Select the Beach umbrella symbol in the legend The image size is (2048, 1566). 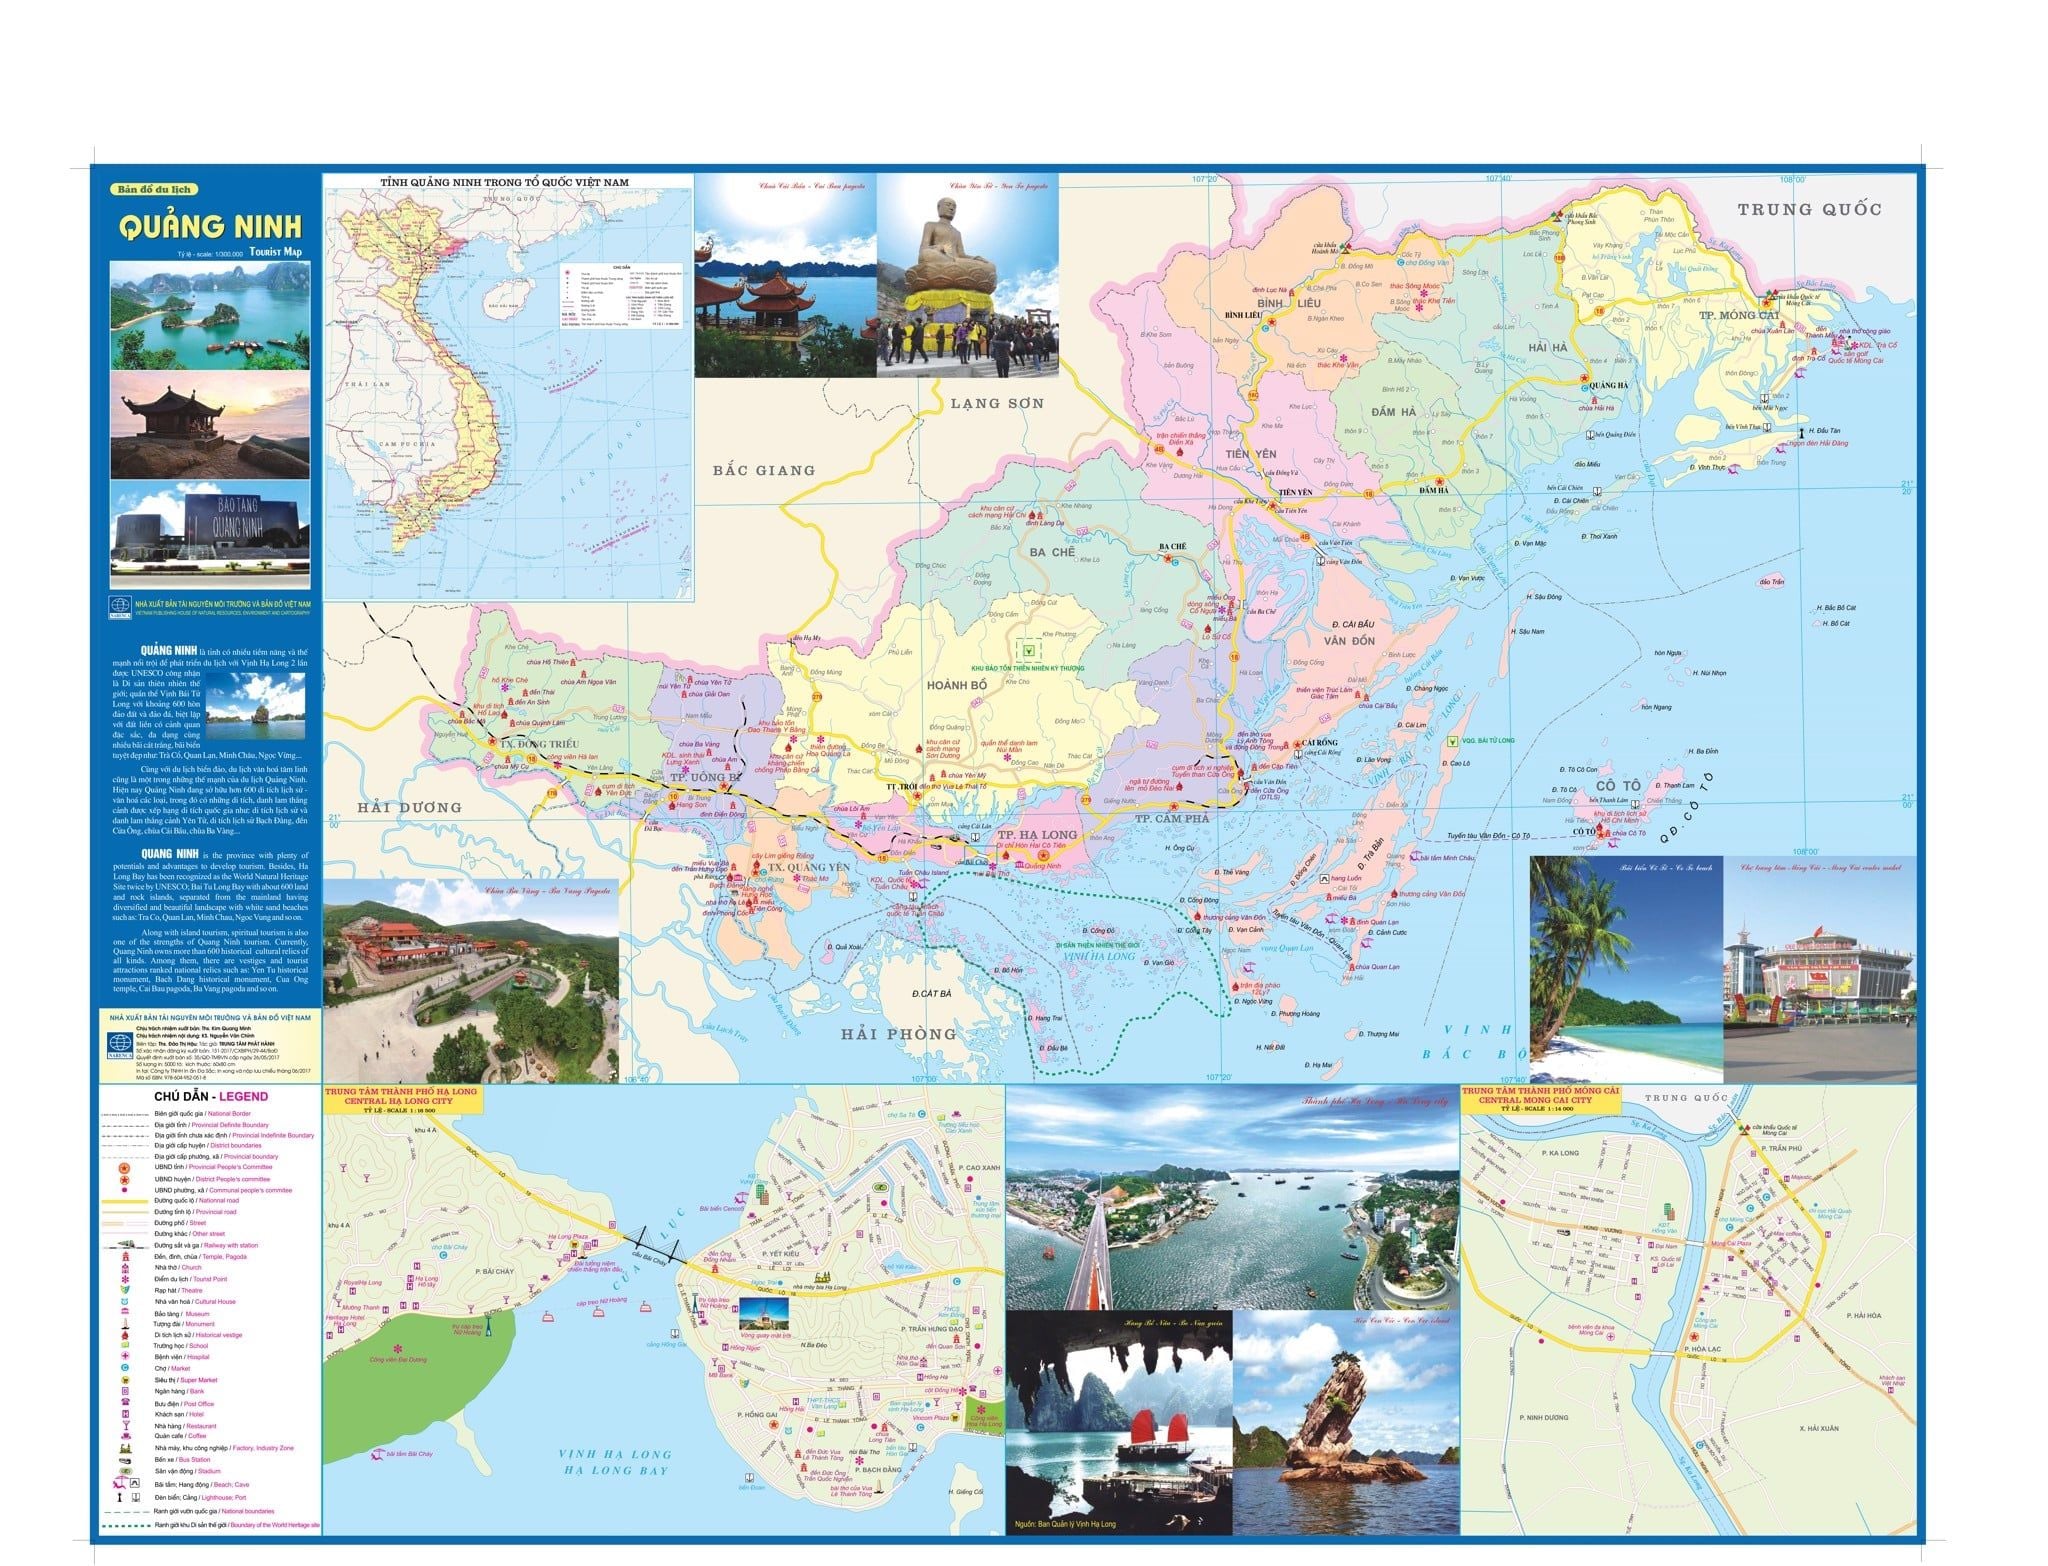pyautogui.click(x=120, y=1482)
